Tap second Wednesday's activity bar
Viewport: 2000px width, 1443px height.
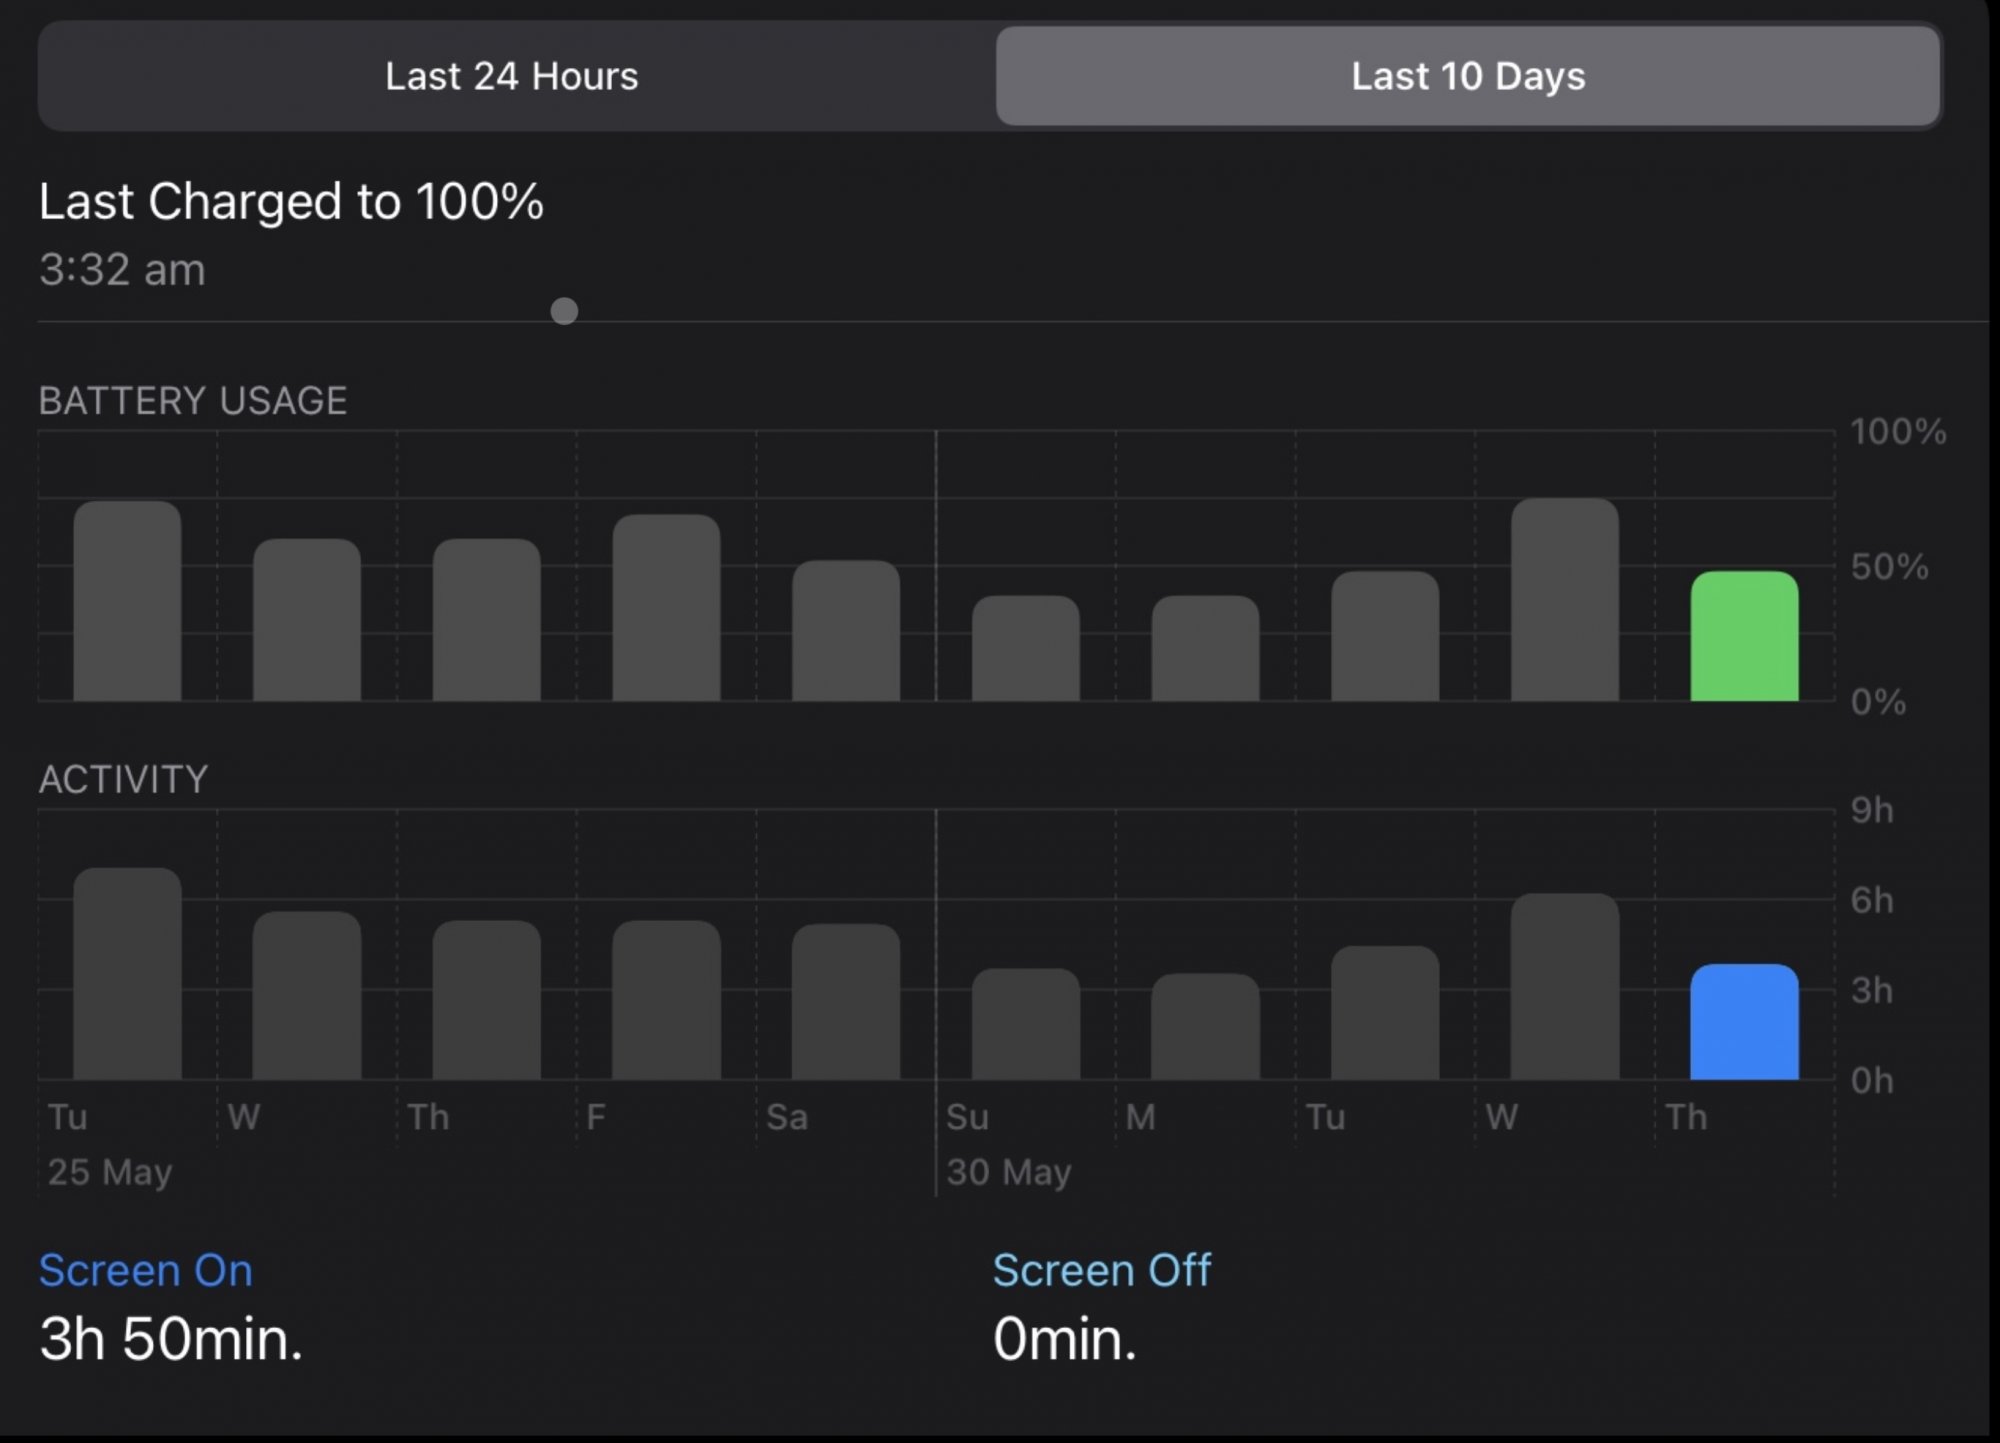point(1564,987)
